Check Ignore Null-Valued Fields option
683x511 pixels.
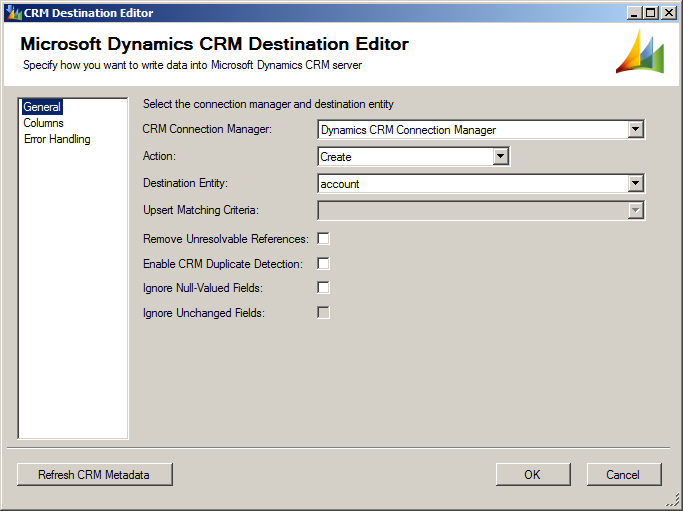(x=324, y=288)
